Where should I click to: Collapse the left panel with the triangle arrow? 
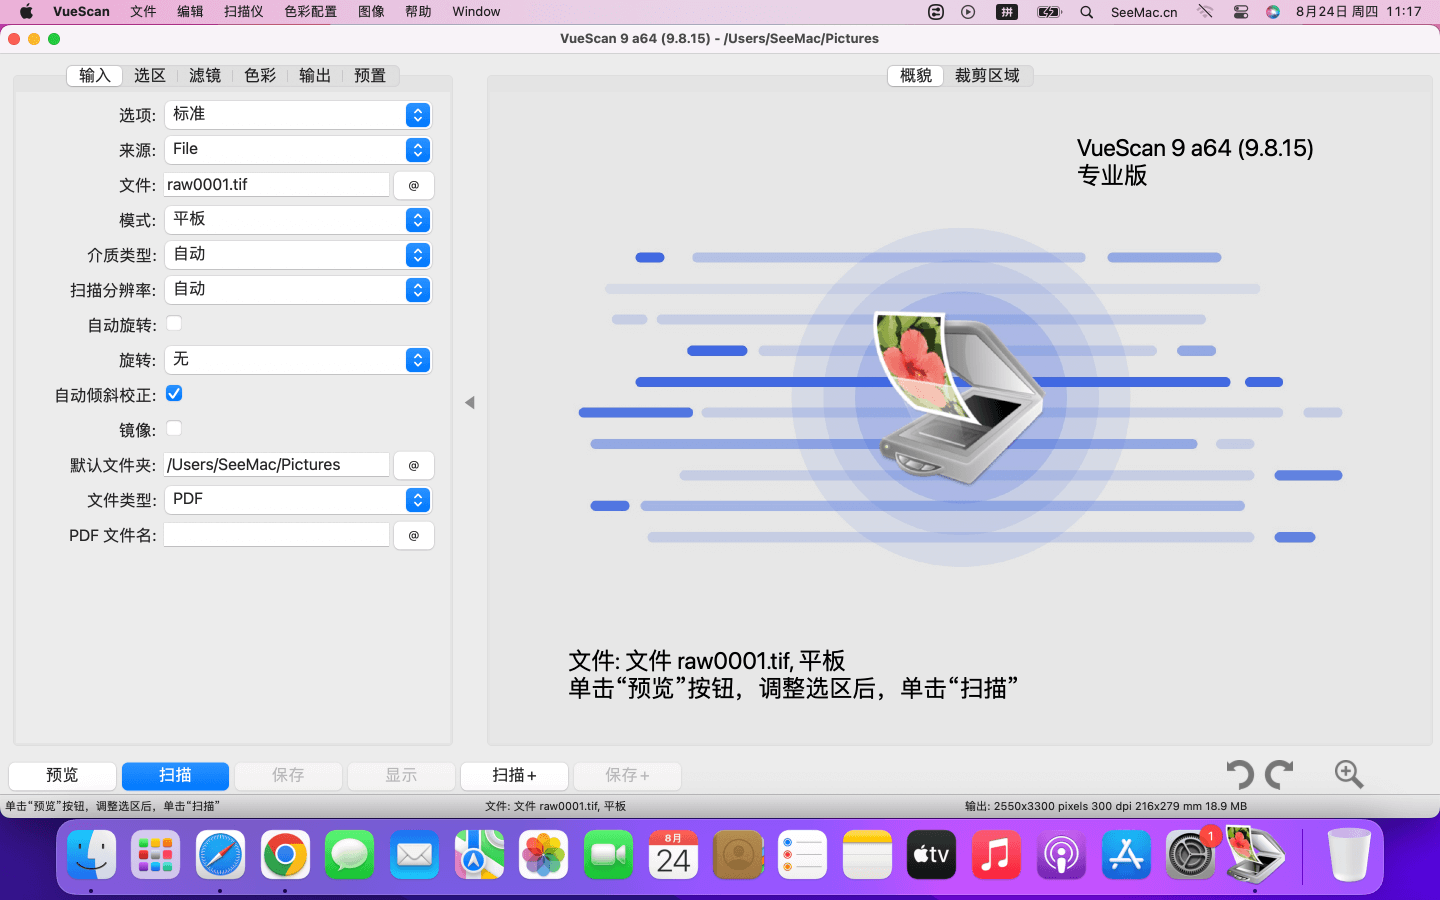(x=469, y=403)
